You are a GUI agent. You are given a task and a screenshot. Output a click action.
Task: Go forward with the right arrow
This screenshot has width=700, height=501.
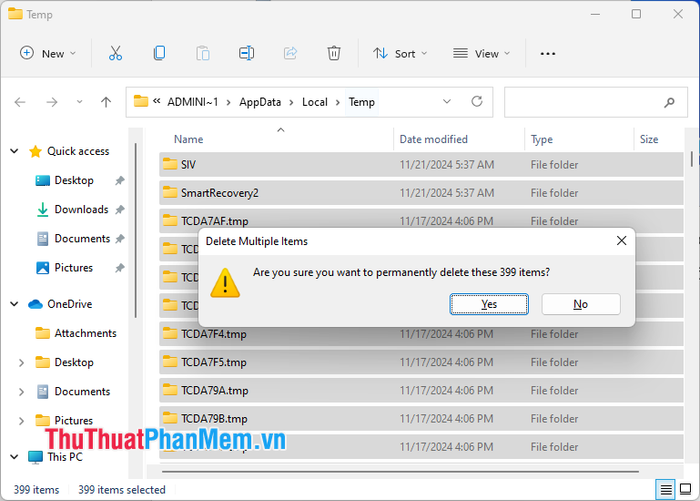pos(52,102)
